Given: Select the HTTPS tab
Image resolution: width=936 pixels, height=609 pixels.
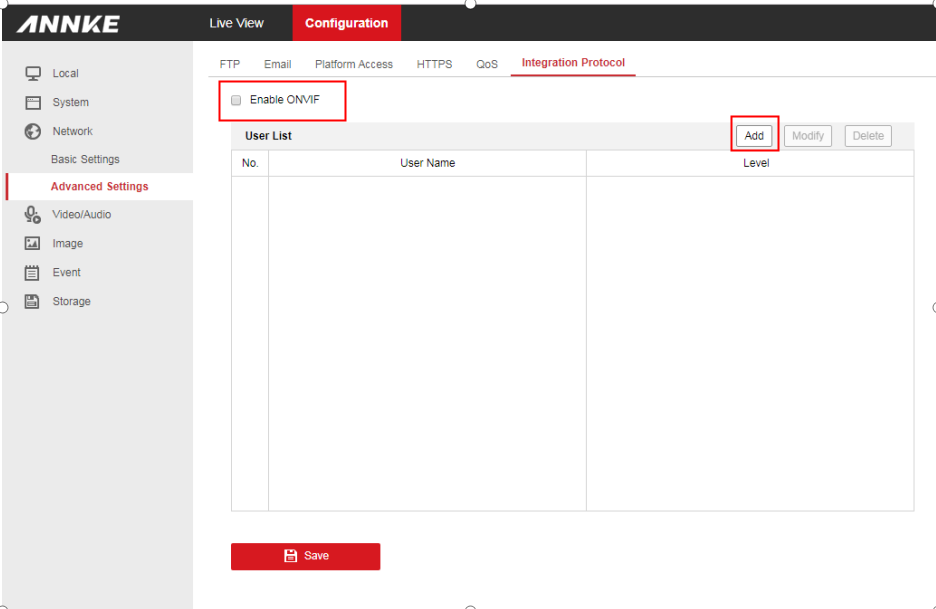Looking at the screenshot, I should tap(434, 64).
